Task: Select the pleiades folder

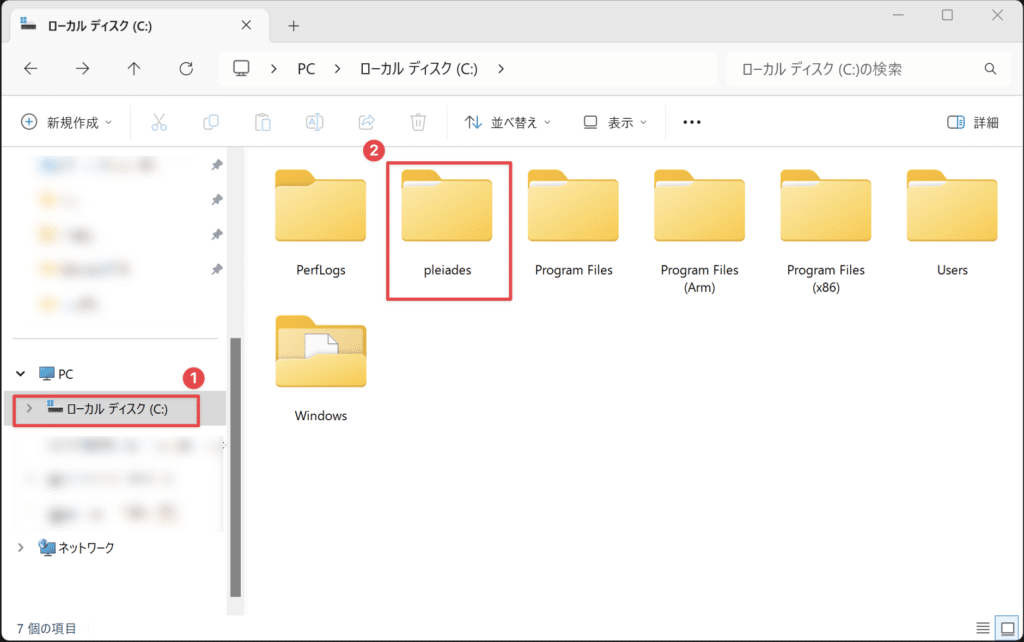Action: 446,225
